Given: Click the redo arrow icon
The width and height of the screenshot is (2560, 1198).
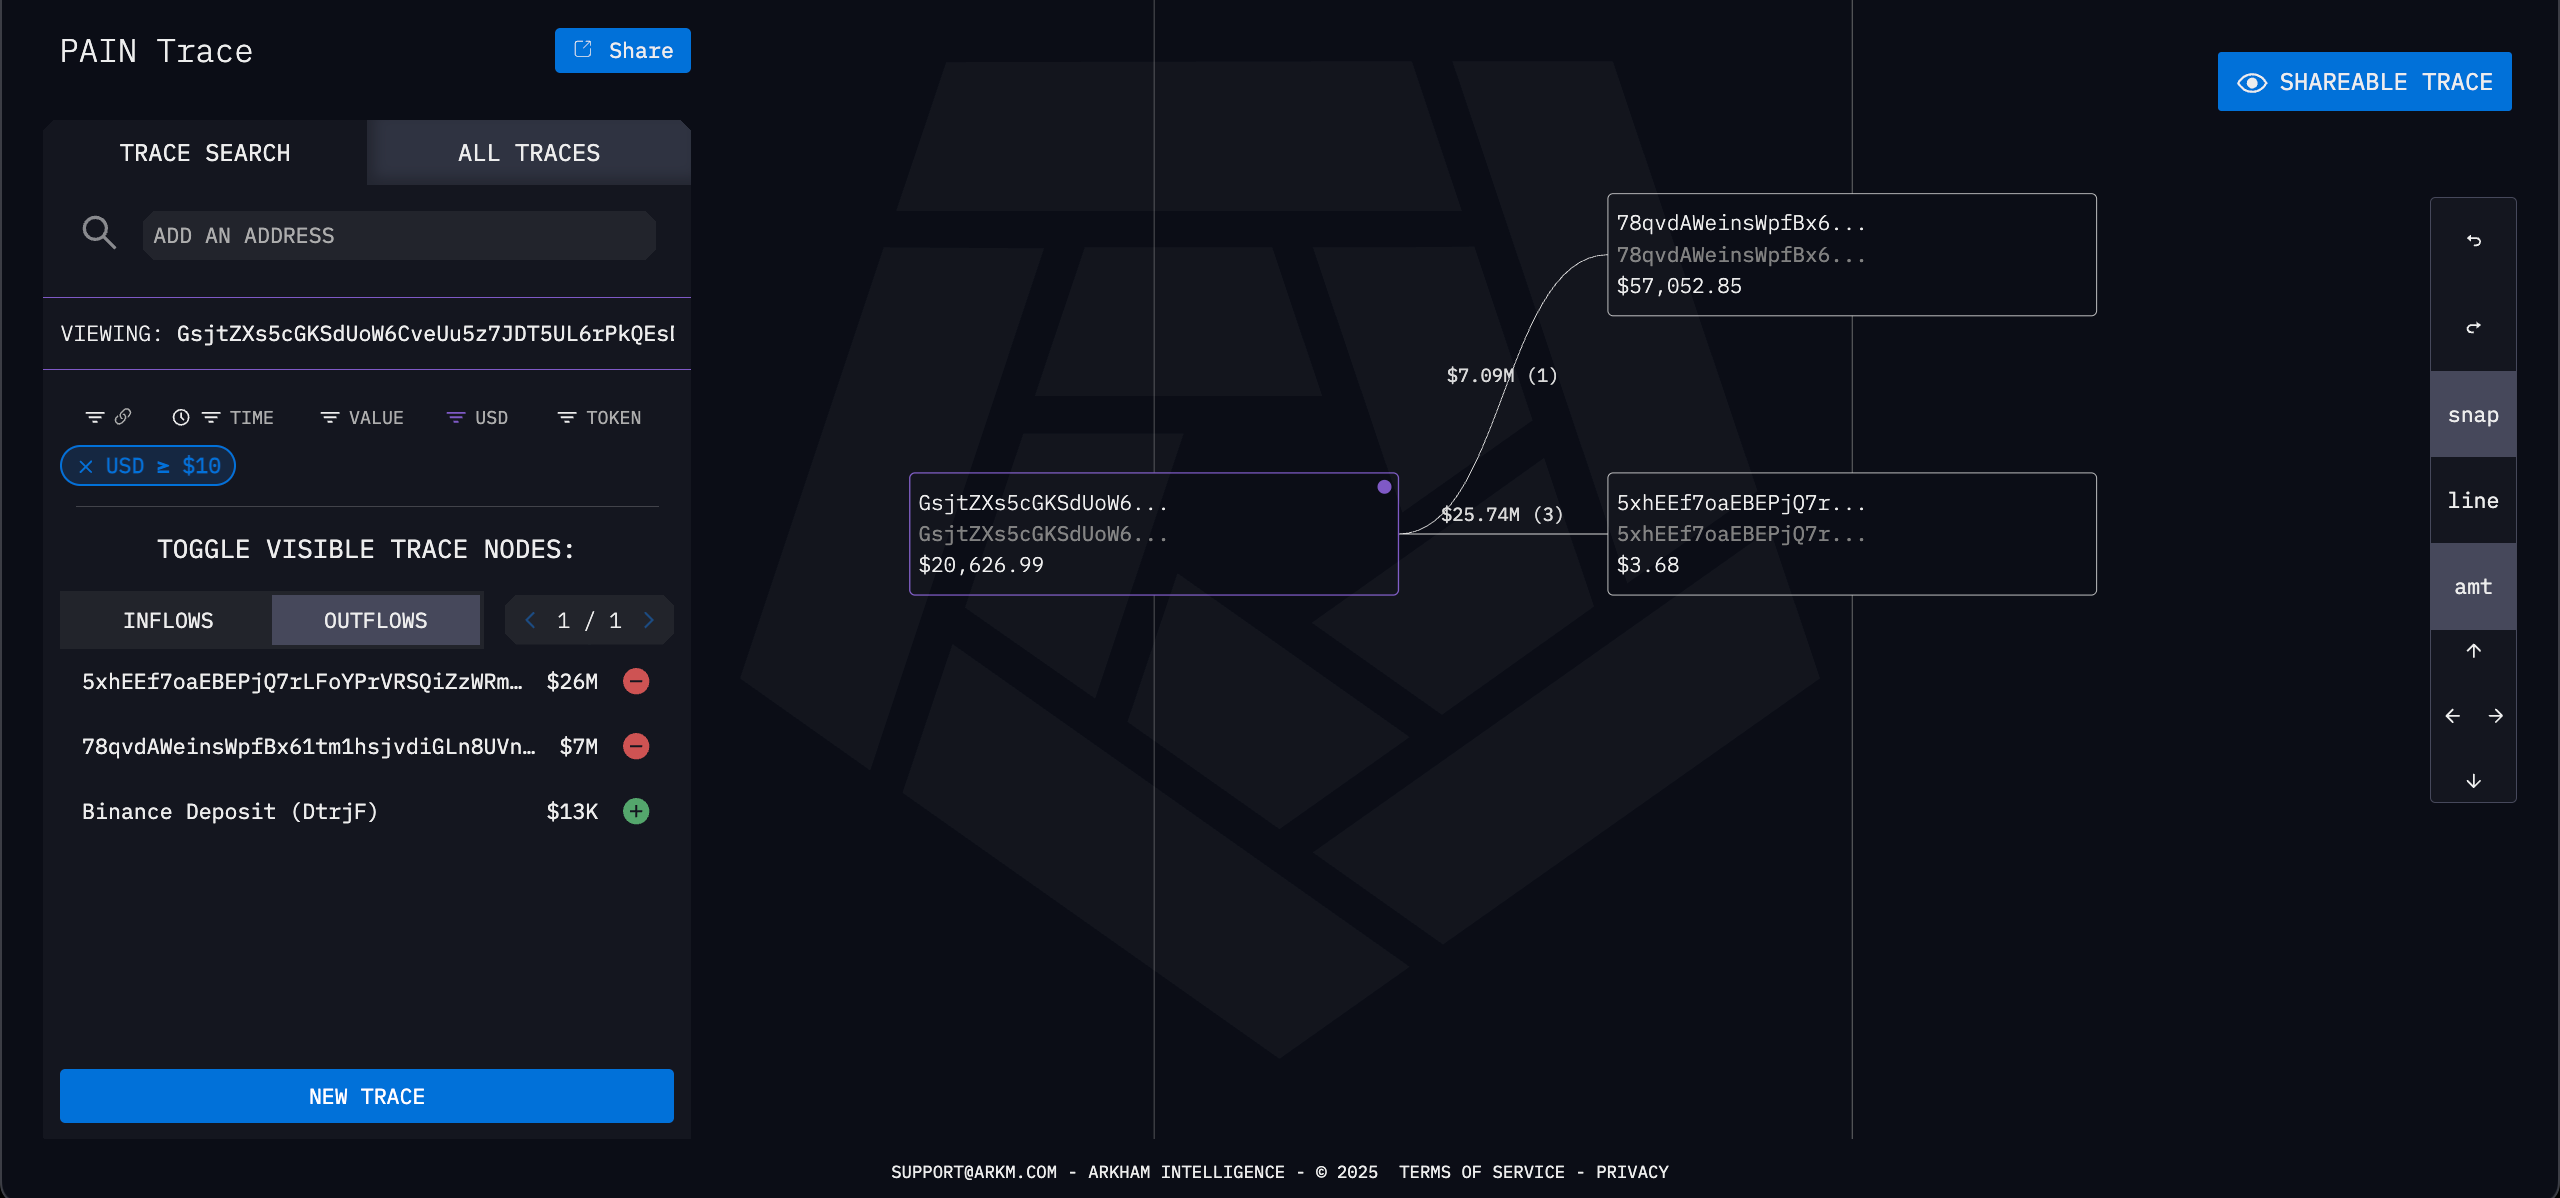Looking at the screenshot, I should 2473,327.
